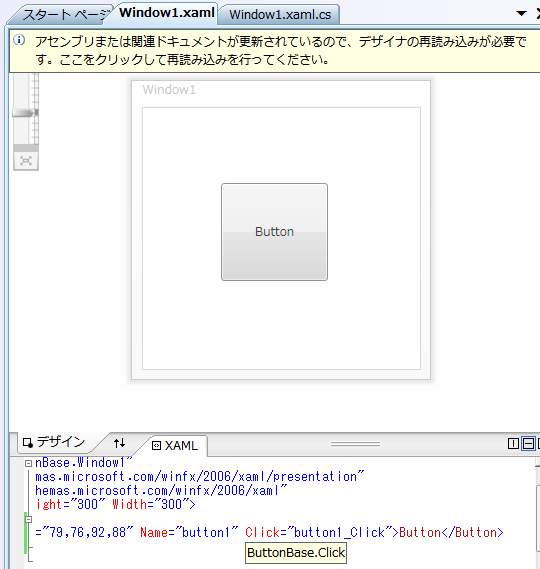540x569 pixels.
Task: Switch to the スタート ページ tab
Action: pyautogui.click(x=64, y=15)
